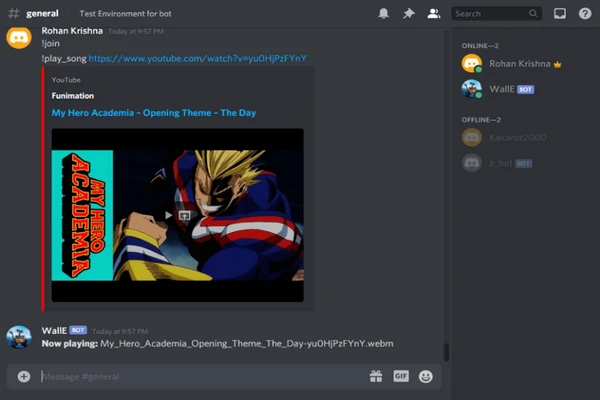Click WallE avatar in member list
The height and width of the screenshot is (400, 600).
tap(471, 89)
